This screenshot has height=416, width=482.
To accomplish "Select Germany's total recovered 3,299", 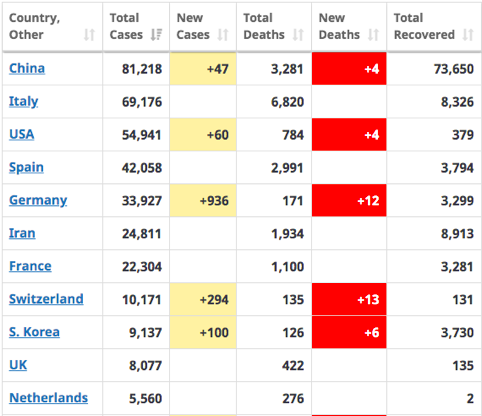I will pos(457,201).
